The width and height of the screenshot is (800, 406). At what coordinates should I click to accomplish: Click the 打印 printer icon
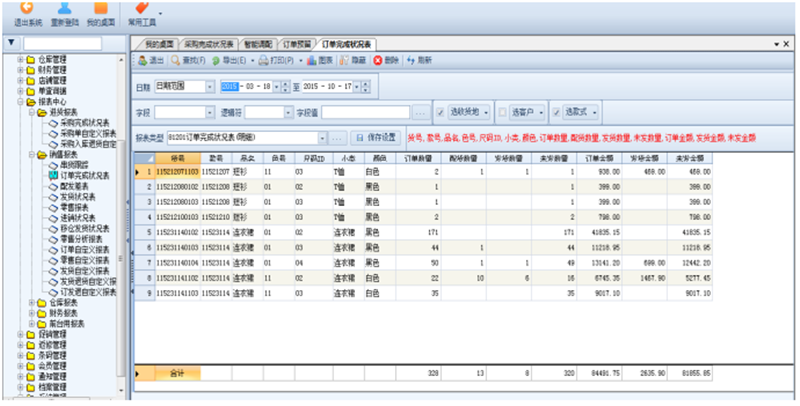tap(274, 60)
